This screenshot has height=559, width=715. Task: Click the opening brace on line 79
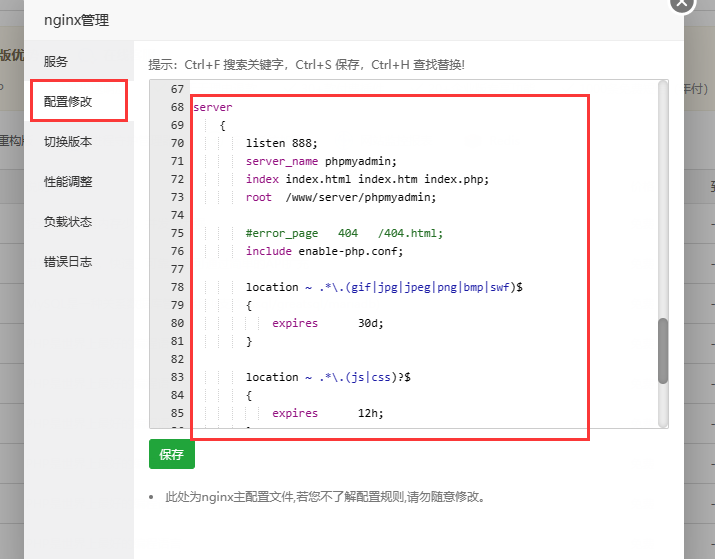(249, 305)
